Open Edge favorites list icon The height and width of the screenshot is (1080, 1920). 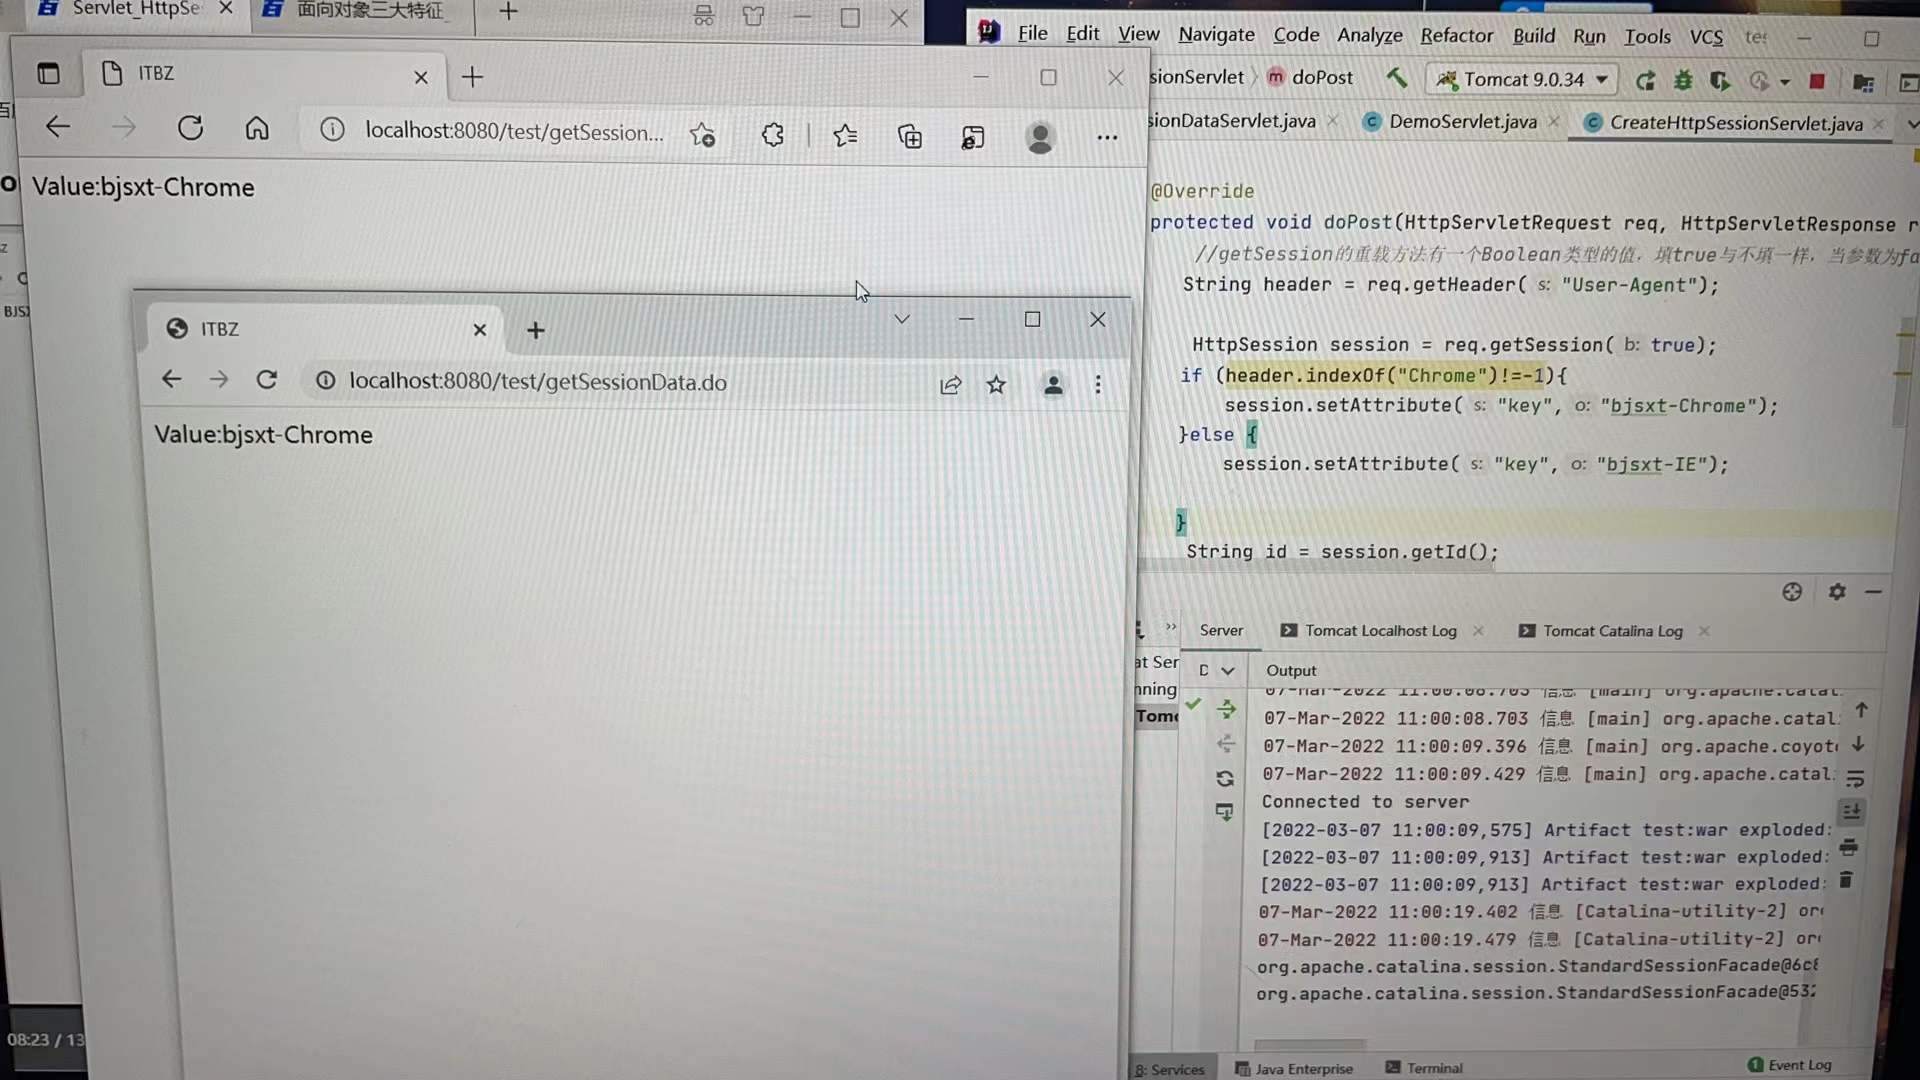pyautogui.click(x=845, y=135)
